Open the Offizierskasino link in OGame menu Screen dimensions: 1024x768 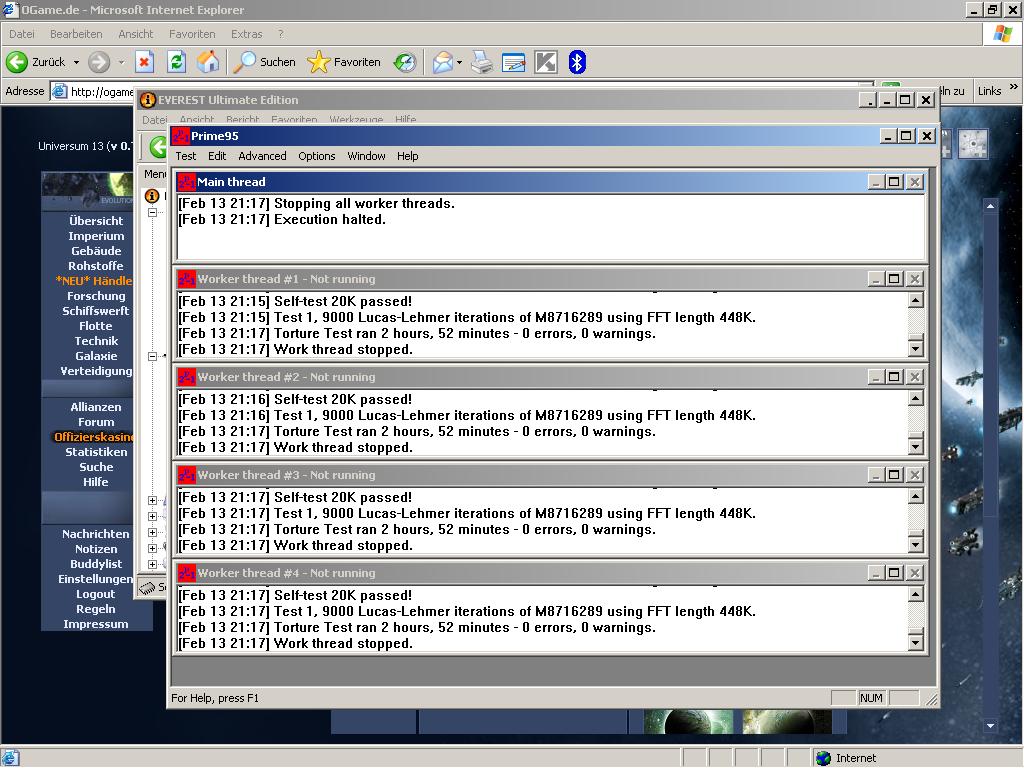[x=93, y=437]
